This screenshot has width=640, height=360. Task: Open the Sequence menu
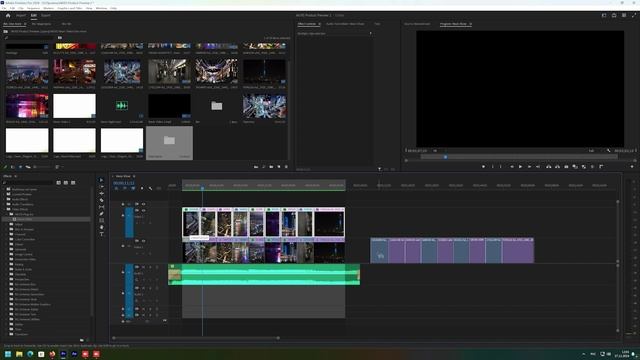coord(33,8)
